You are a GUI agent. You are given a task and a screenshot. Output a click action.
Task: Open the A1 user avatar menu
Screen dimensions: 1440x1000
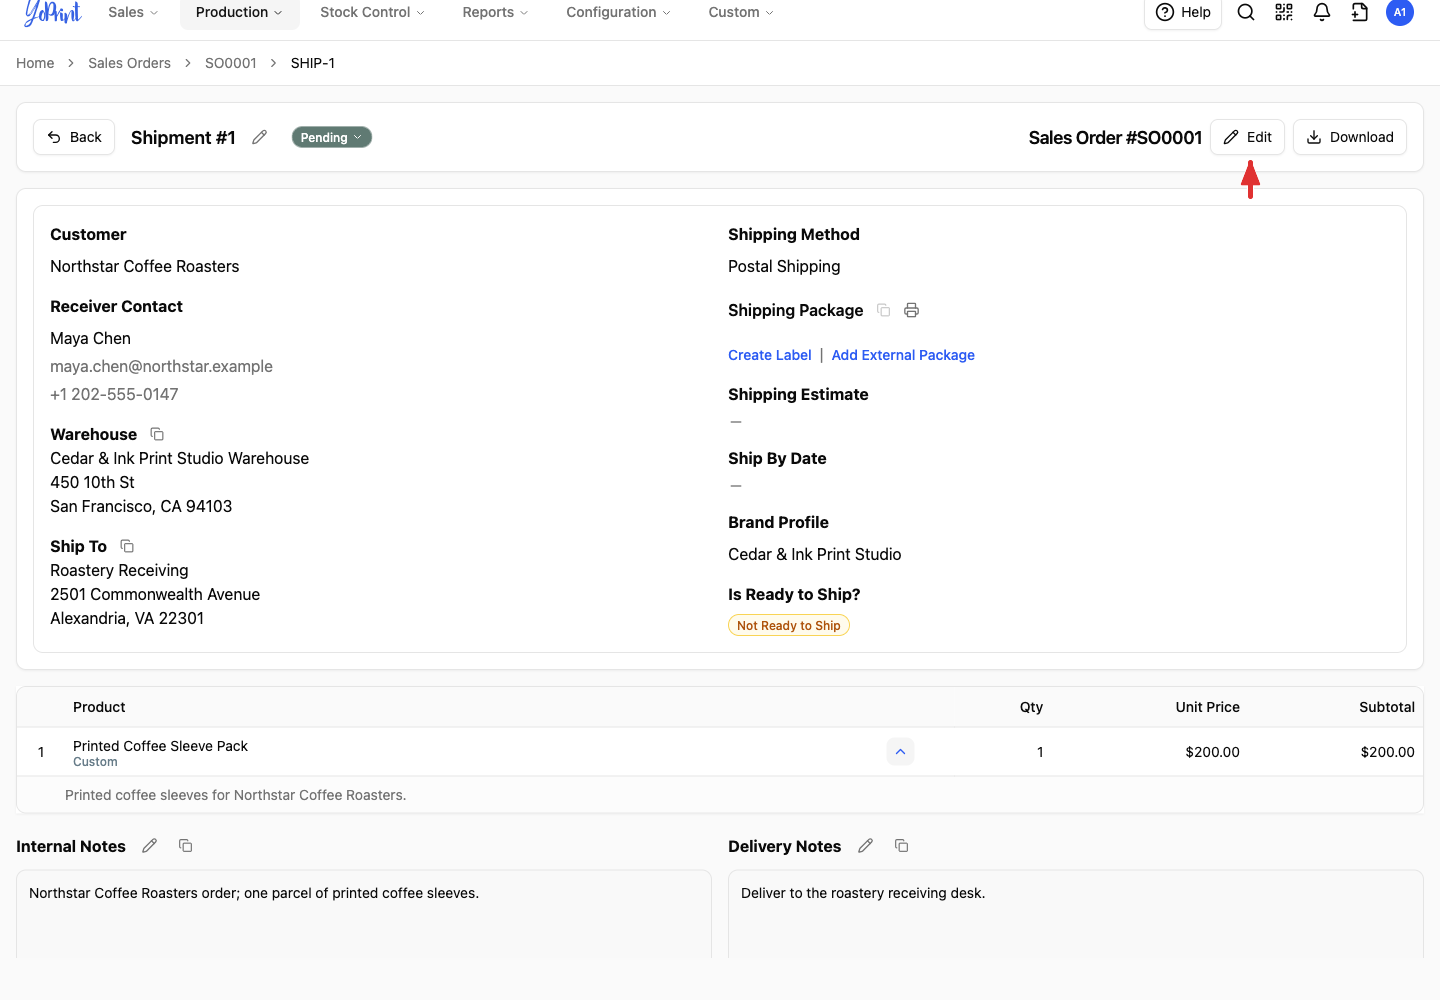click(x=1400, y=12)
